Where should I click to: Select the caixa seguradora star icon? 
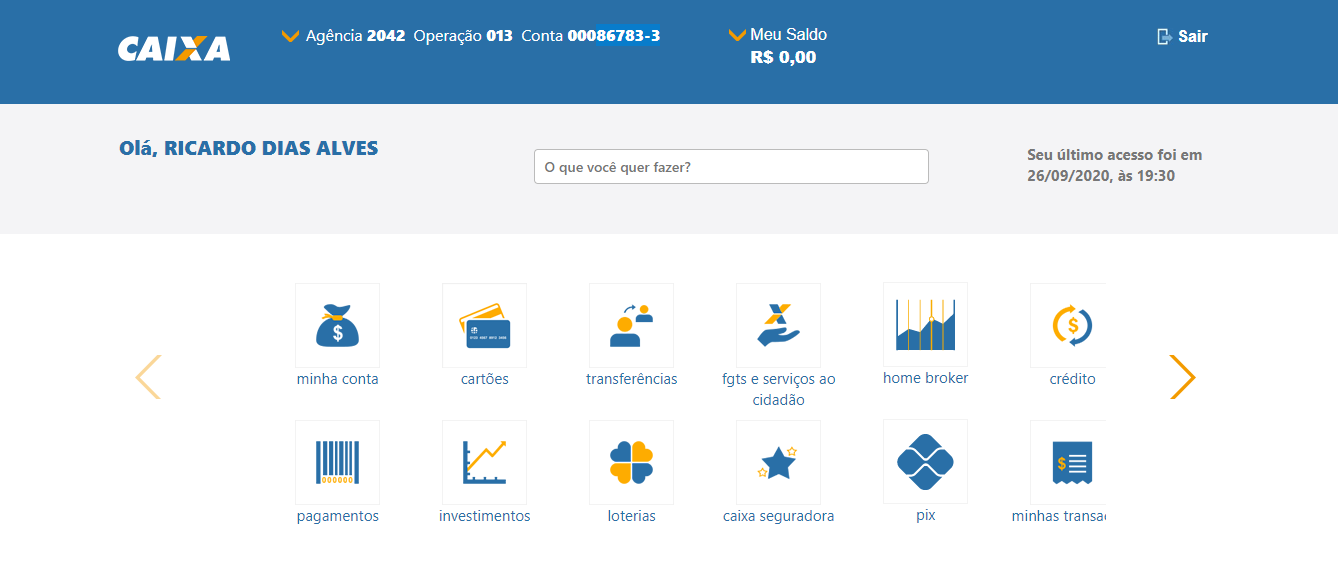[778, 463]
